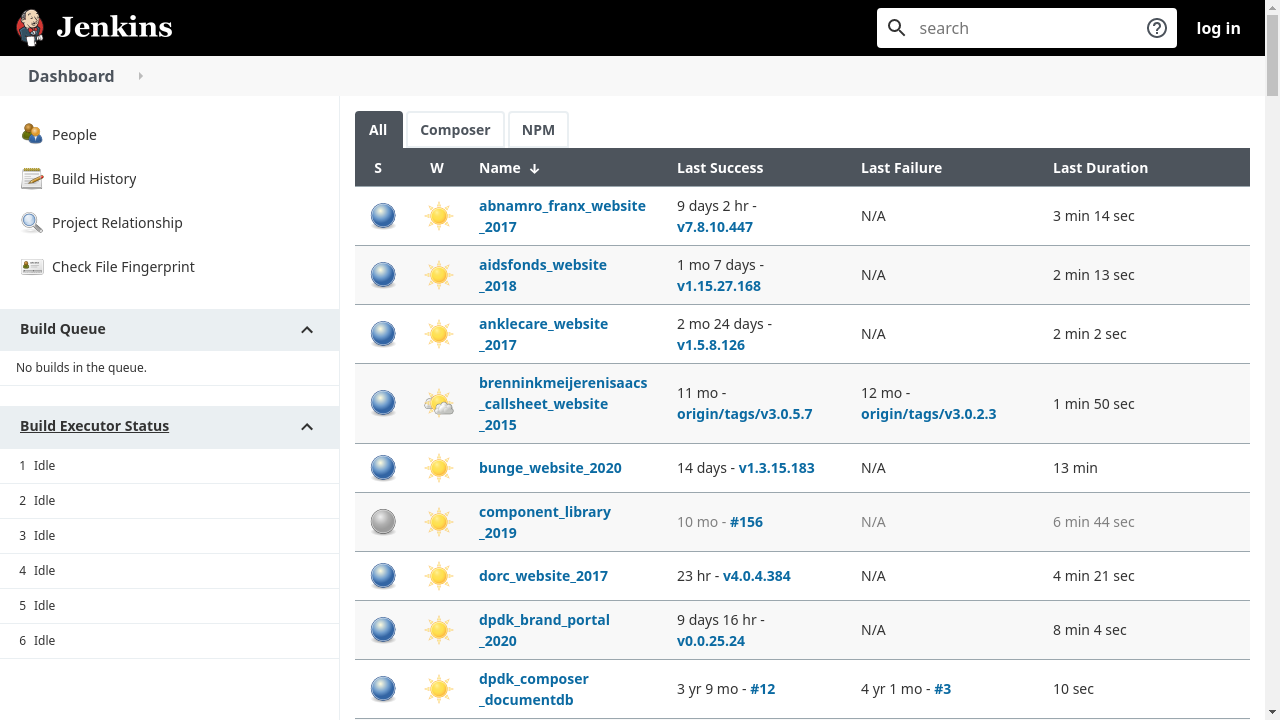Click sunny weather icon for dpdk_brand_portal_2020

438,630
